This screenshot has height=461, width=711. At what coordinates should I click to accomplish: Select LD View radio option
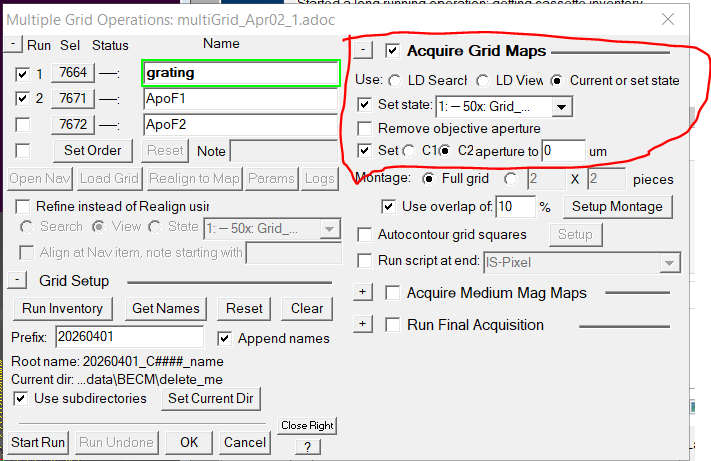pos(483,81)
